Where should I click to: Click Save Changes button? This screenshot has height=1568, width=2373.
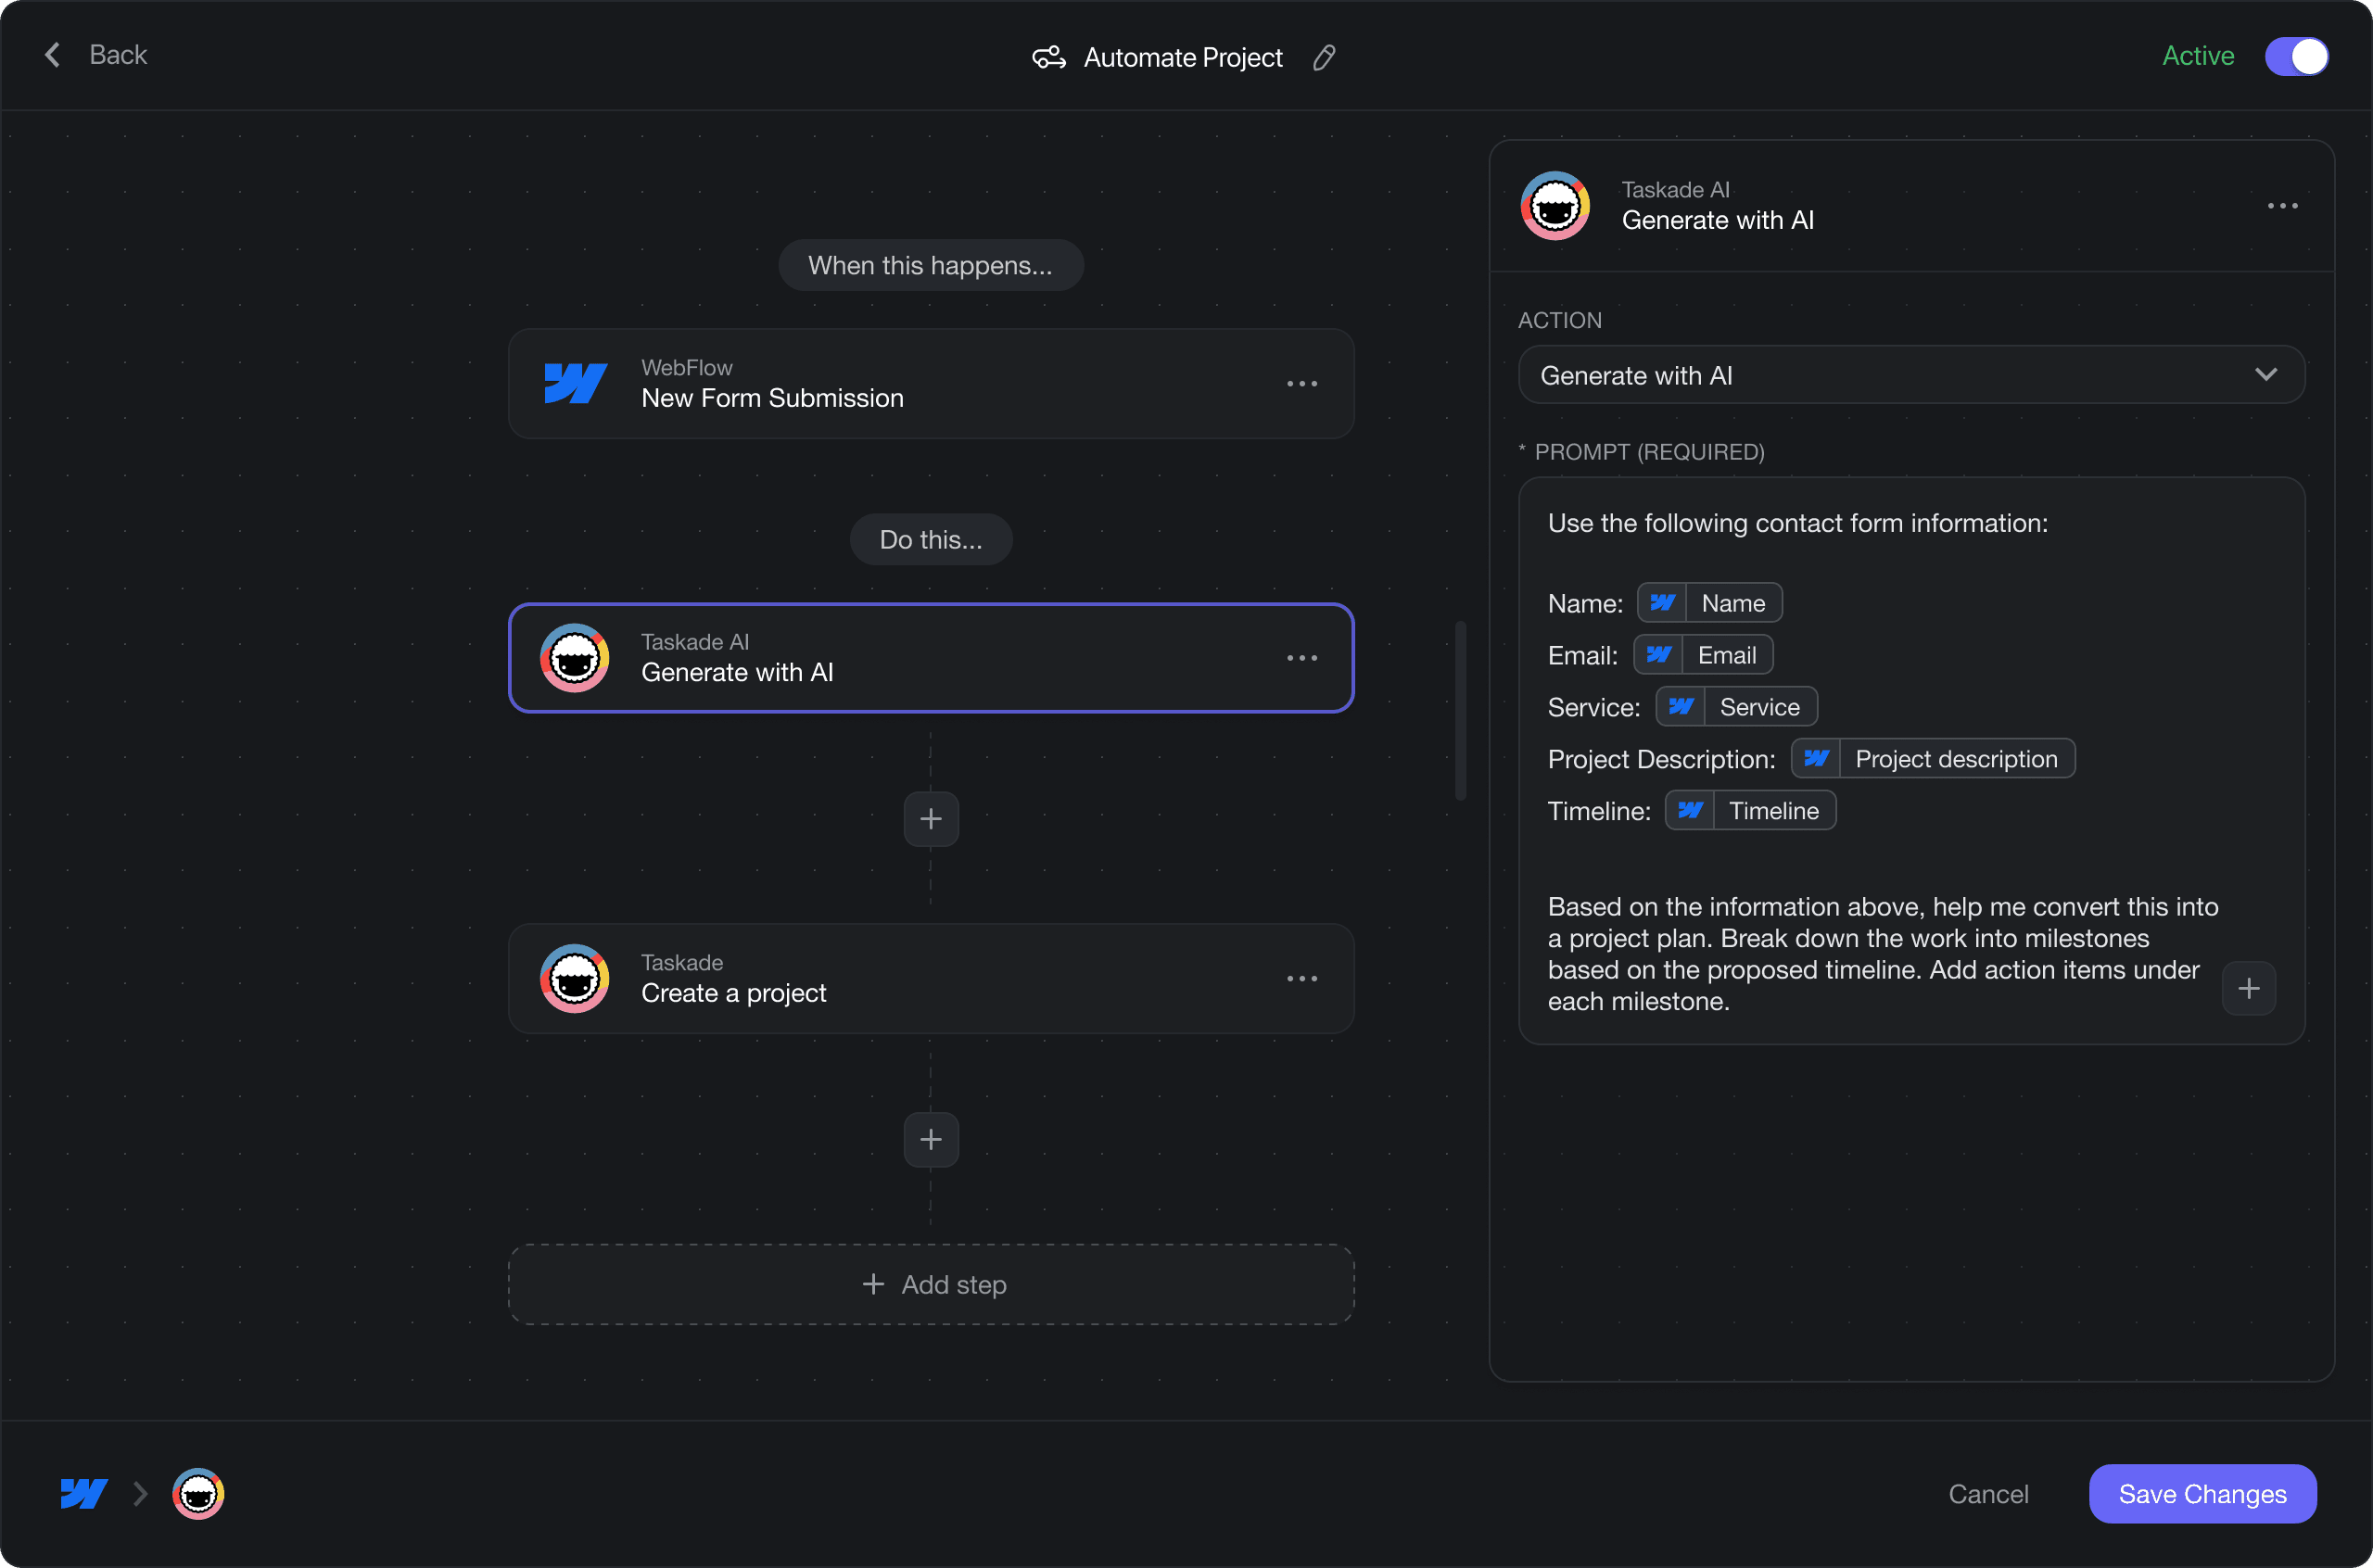pyautogui.click(x=2202, y=1494)
